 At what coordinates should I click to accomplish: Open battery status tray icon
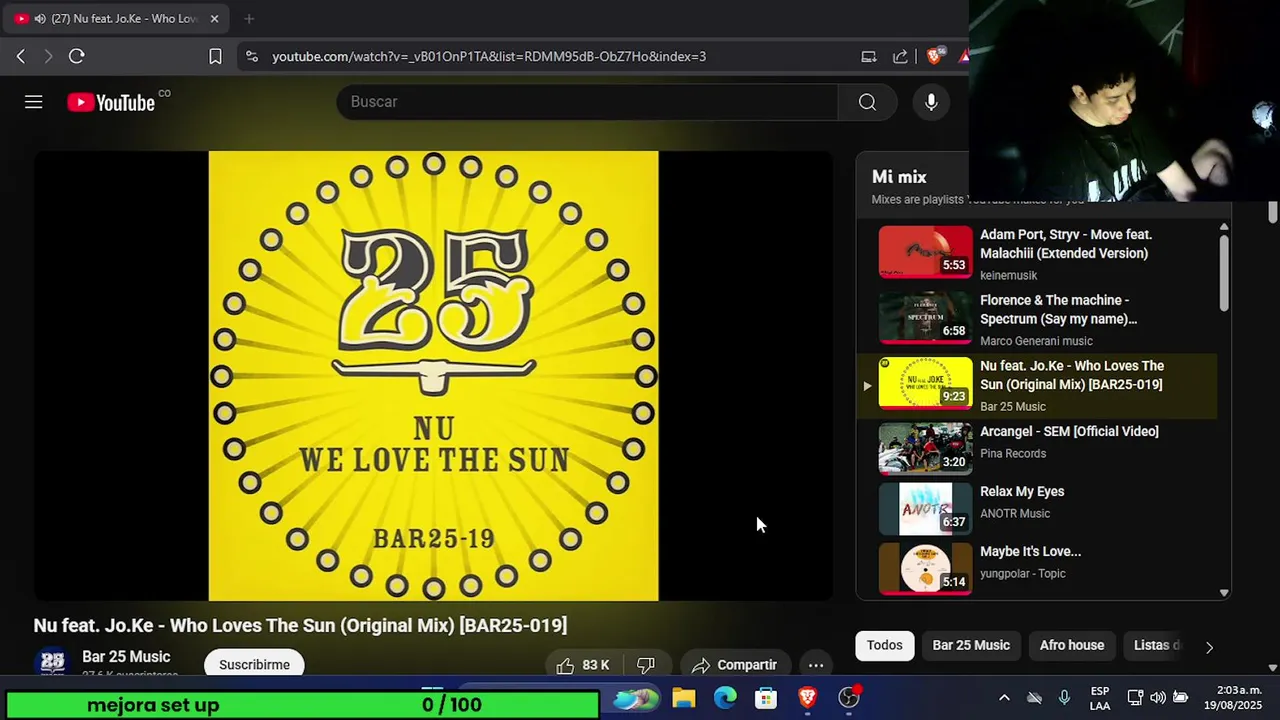1181,698
